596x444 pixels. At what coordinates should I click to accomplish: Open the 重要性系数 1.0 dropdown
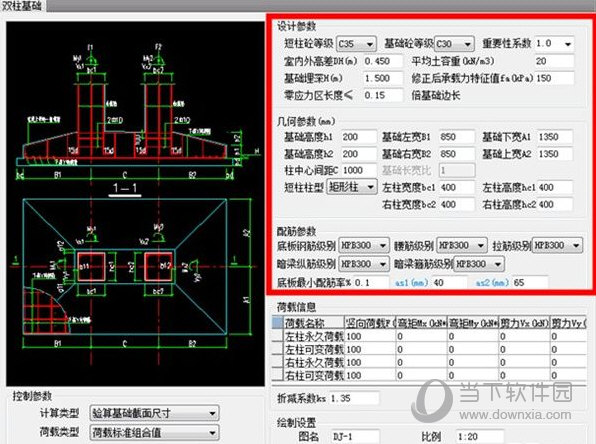coord(554,44)
